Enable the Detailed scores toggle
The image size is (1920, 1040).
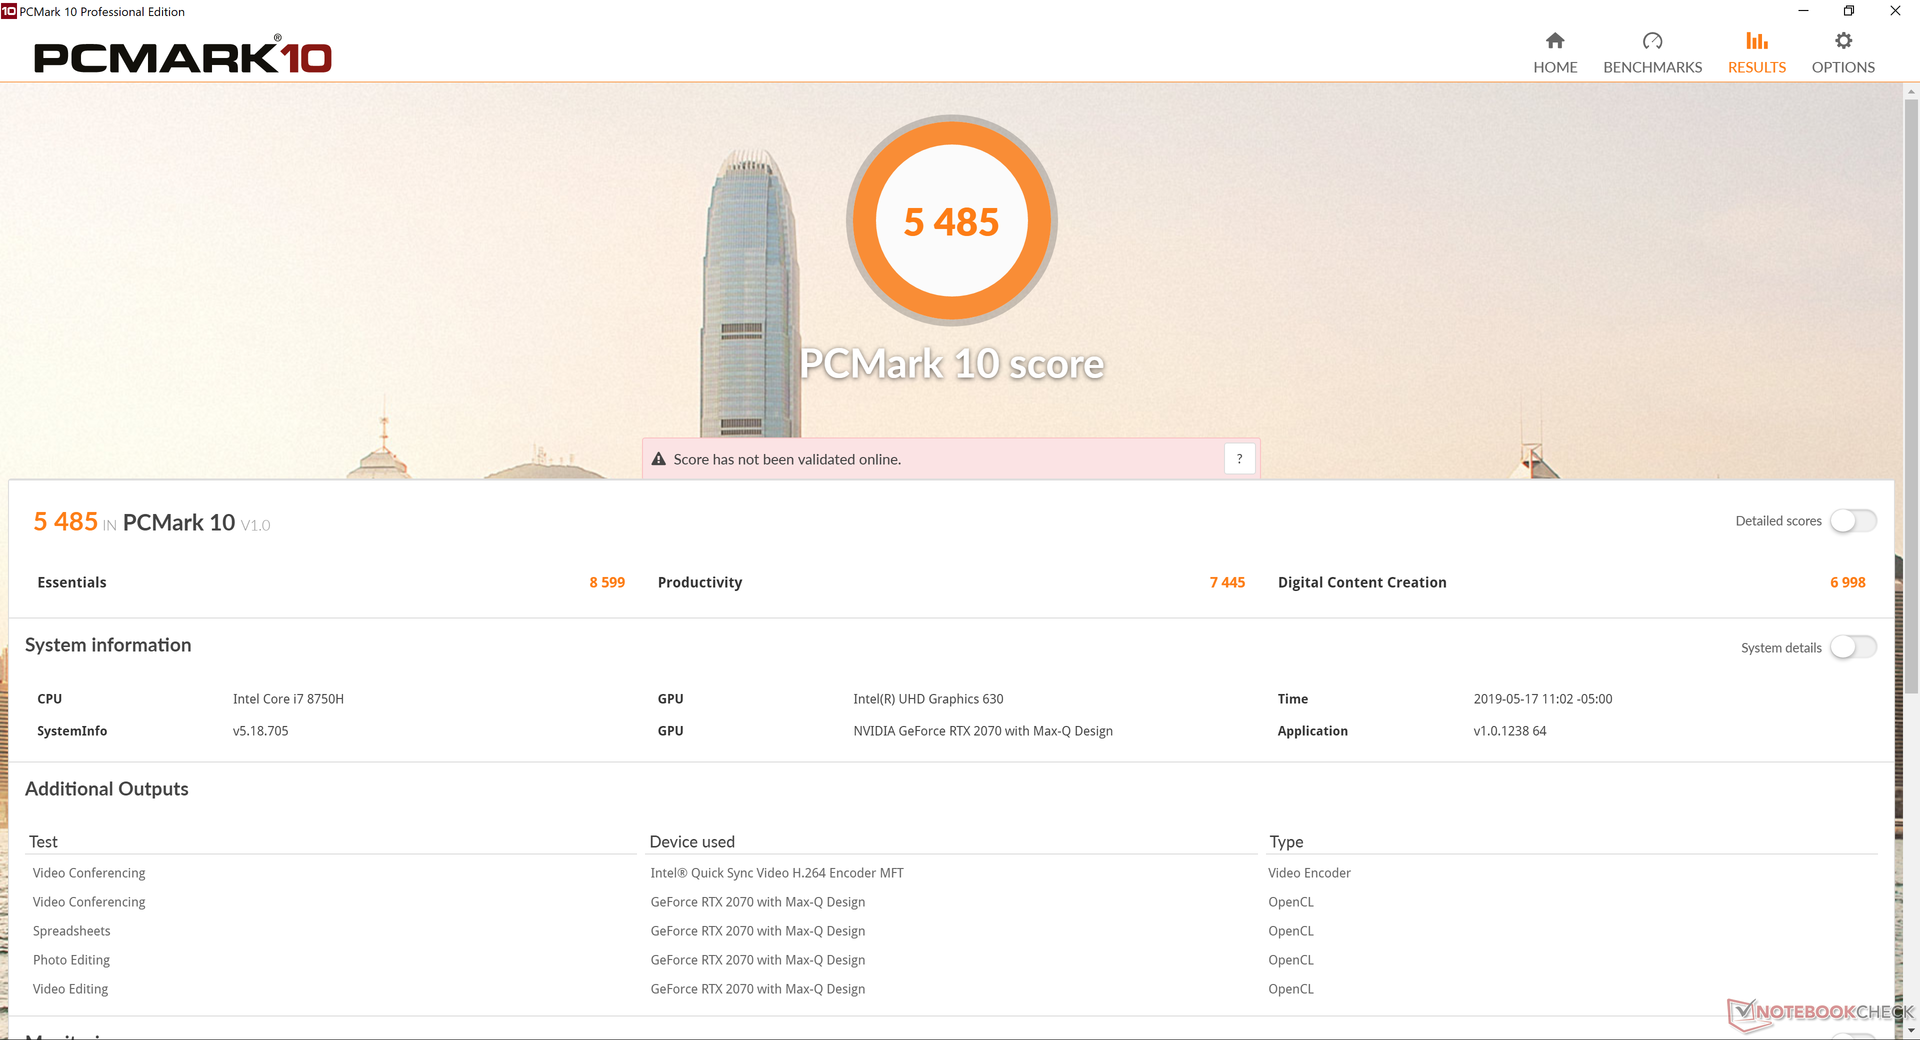coord(1853,521)
